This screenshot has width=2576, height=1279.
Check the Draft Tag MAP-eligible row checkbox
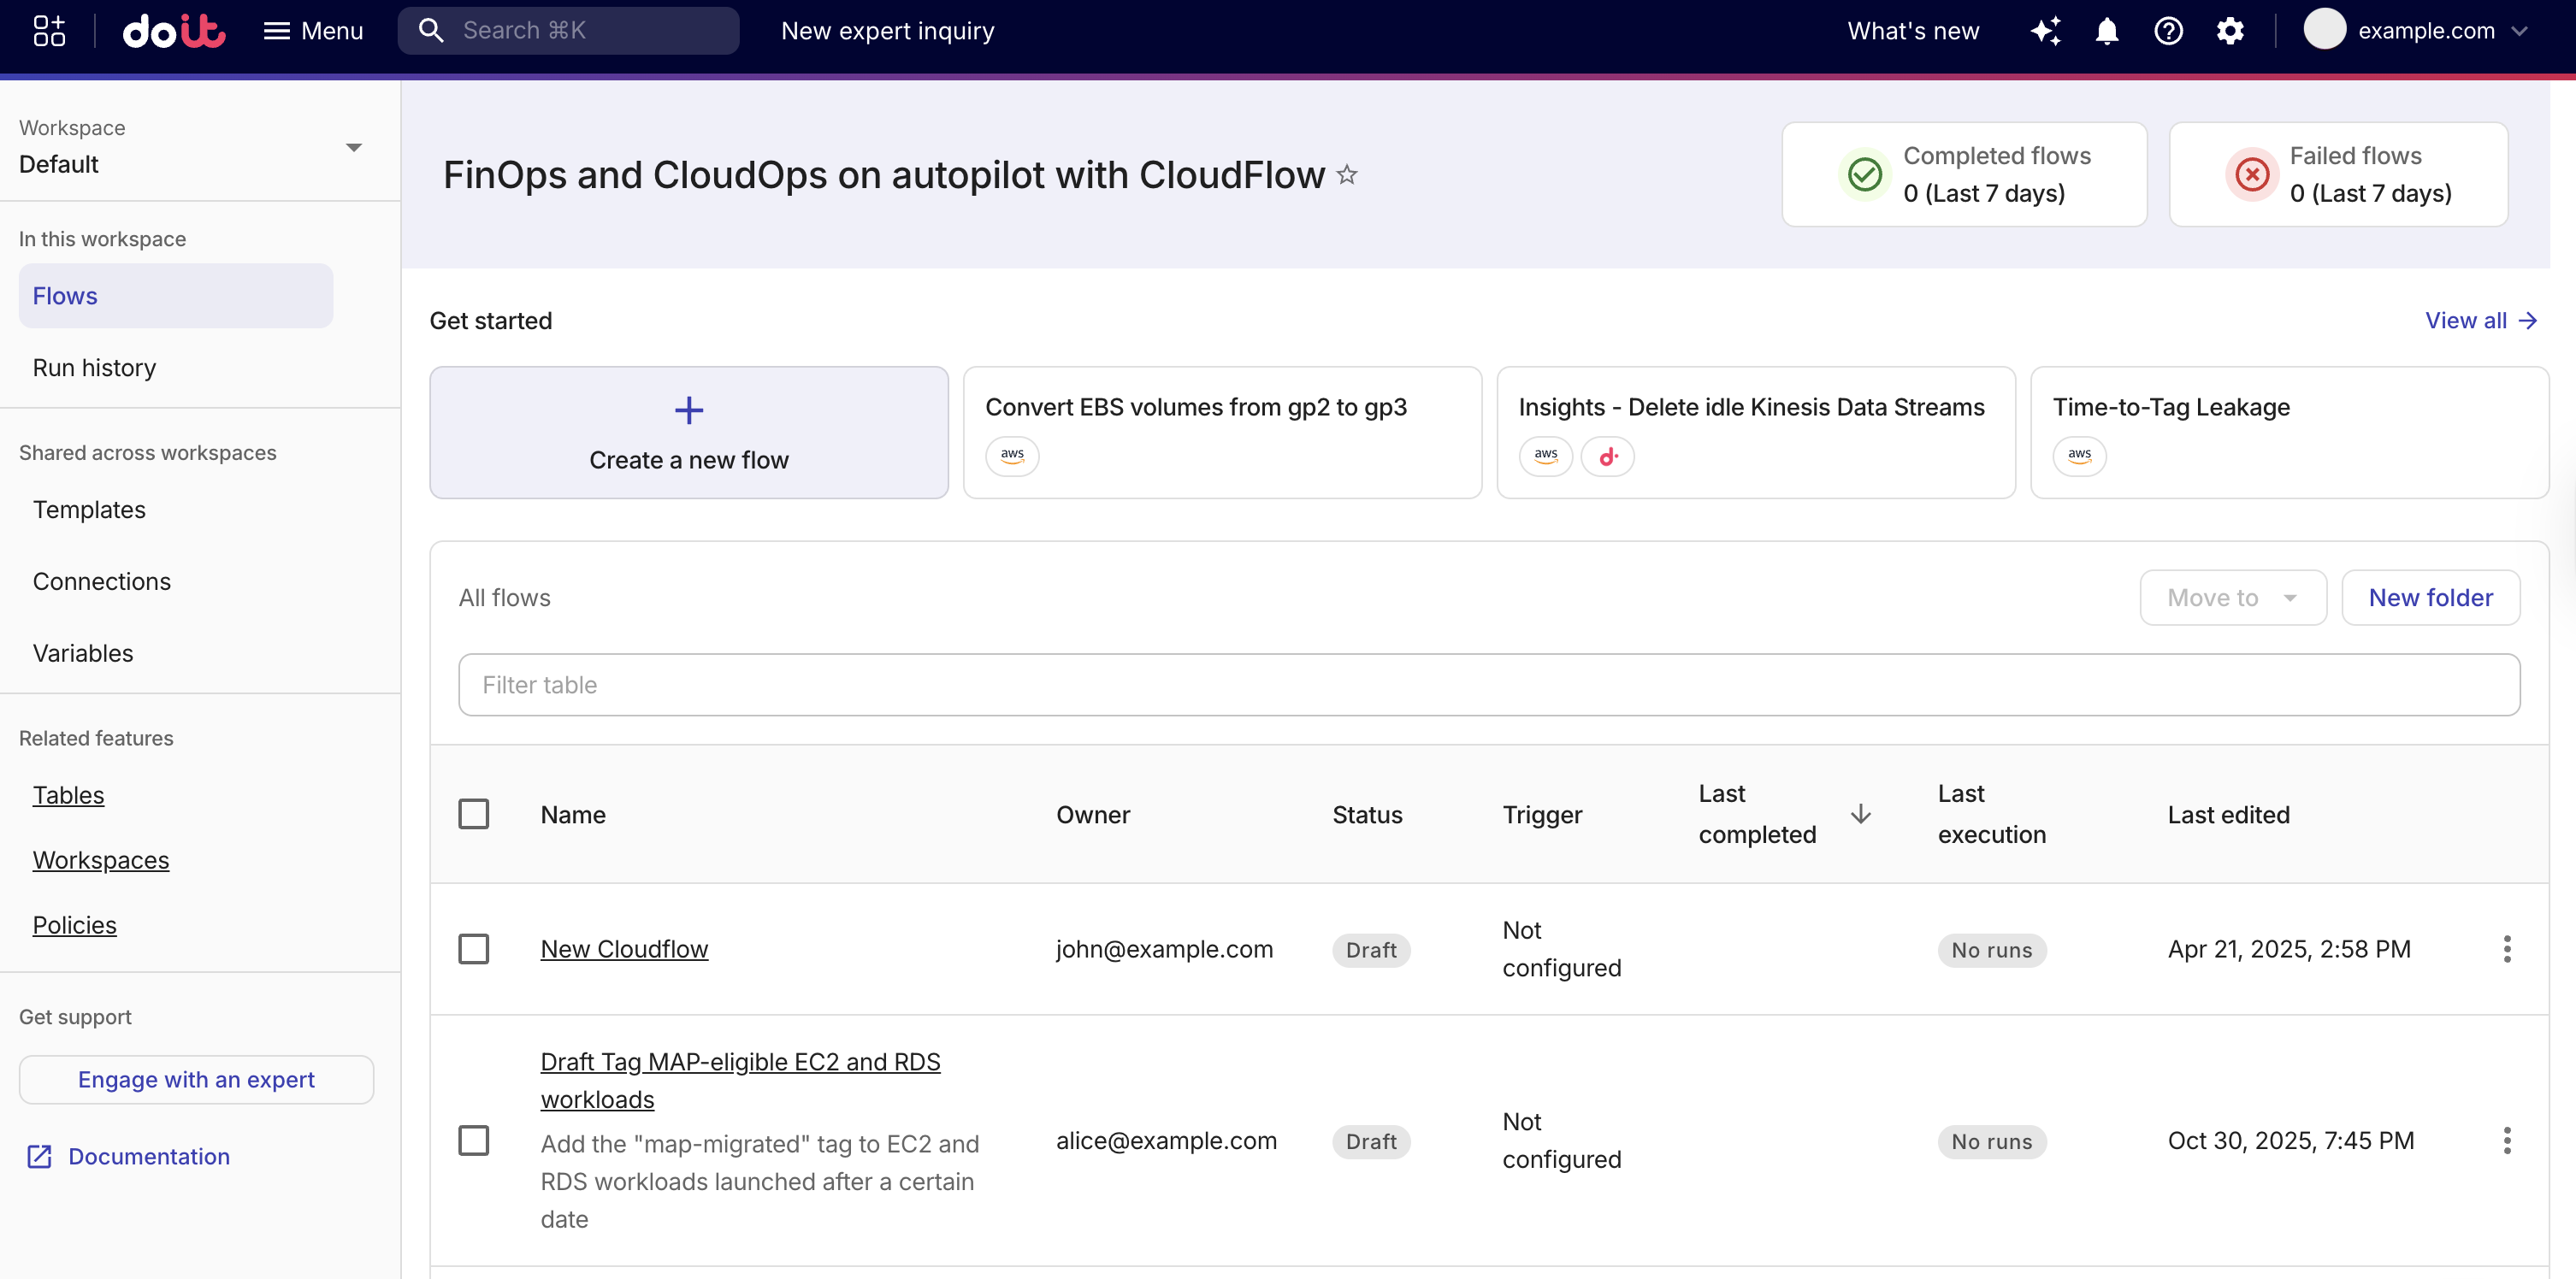point(473,1141)
